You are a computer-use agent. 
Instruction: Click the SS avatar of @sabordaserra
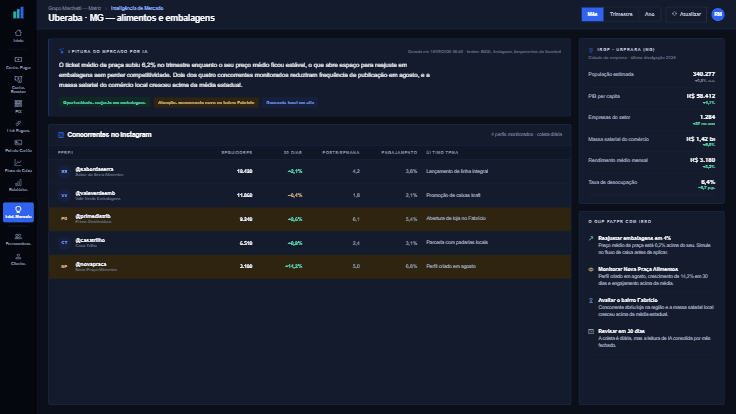point(64,171)
